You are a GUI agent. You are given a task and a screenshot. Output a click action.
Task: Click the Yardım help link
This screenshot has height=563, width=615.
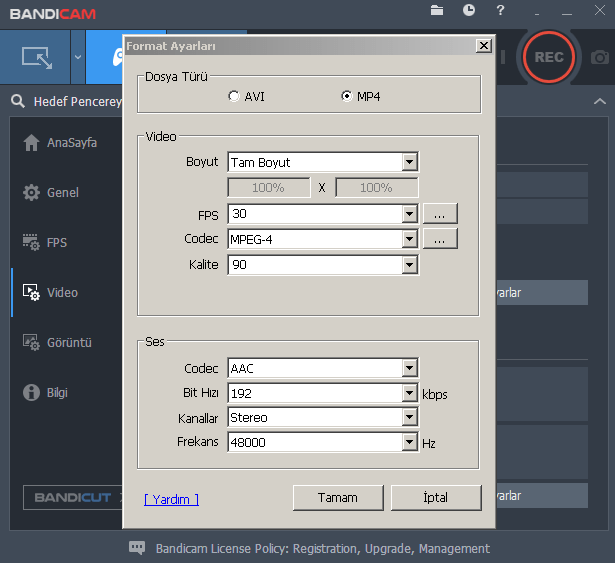(x=171, y=499)
